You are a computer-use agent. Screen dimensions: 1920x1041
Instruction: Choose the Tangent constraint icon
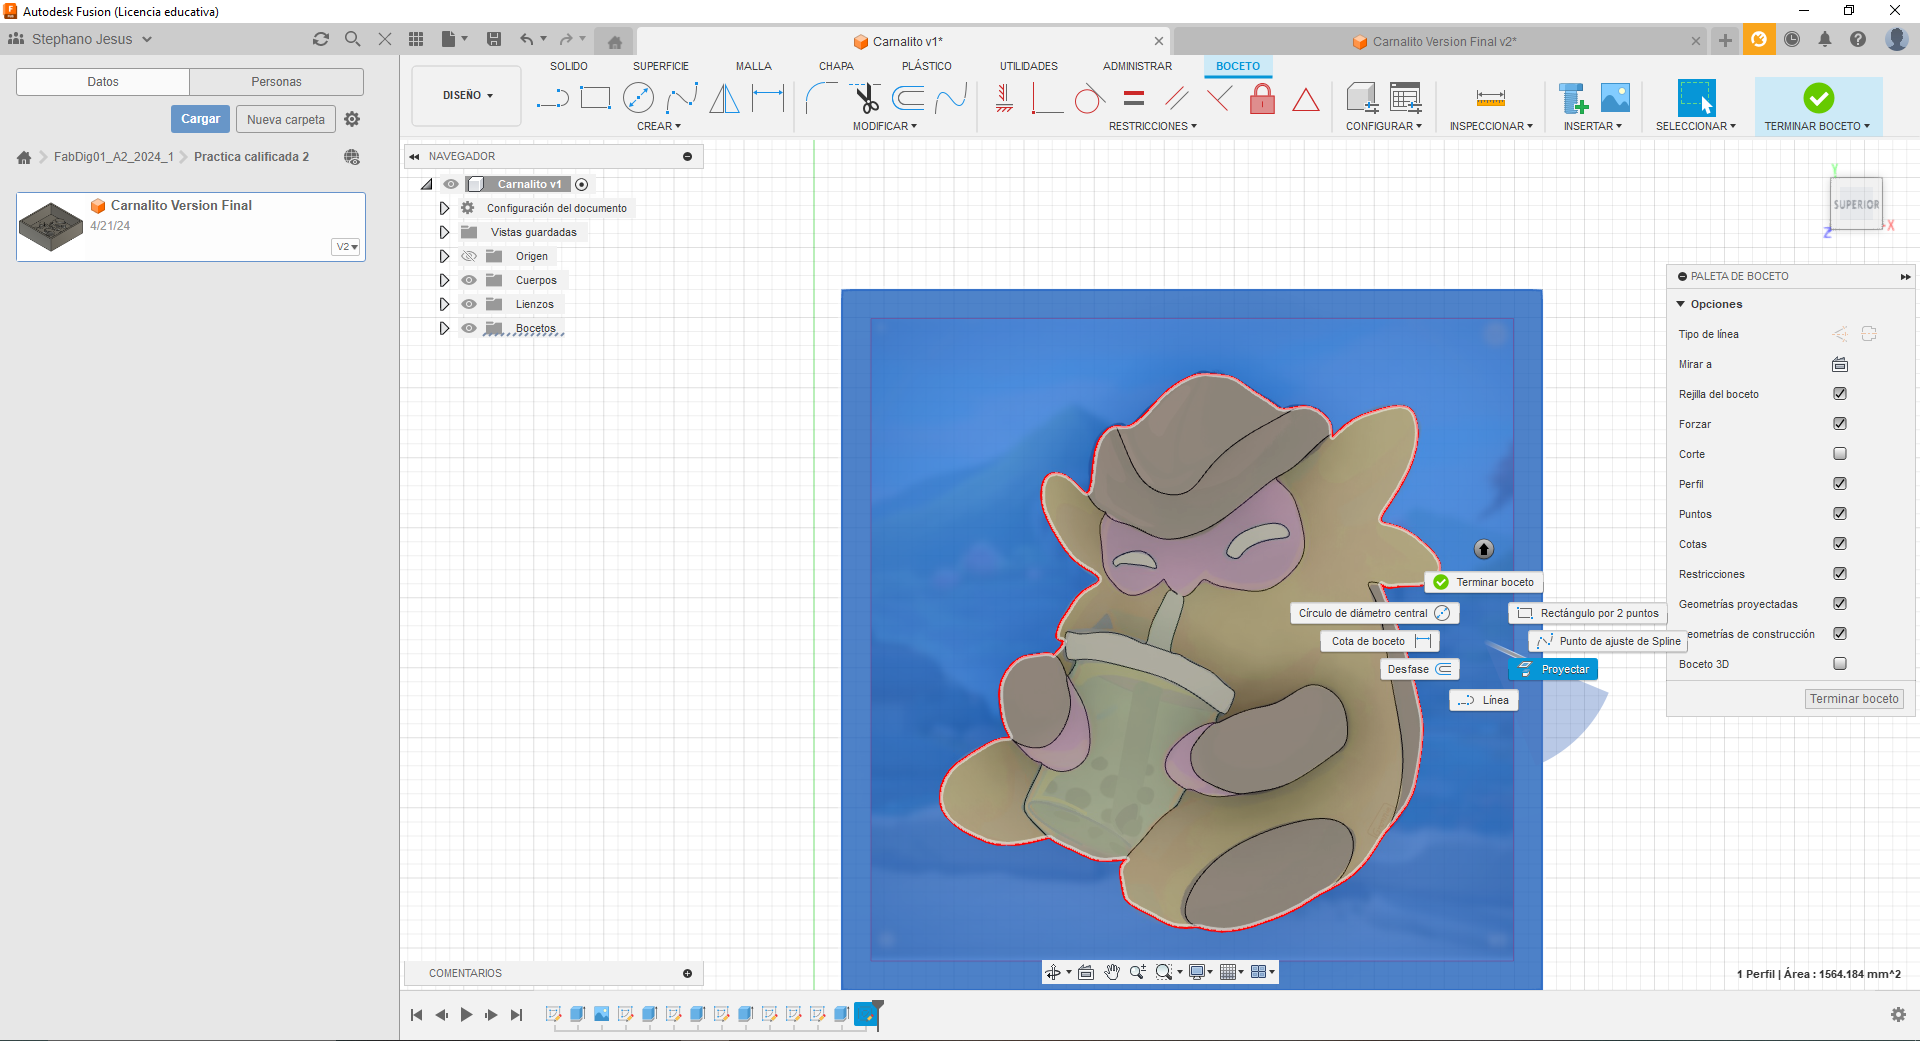point(1089,99)
